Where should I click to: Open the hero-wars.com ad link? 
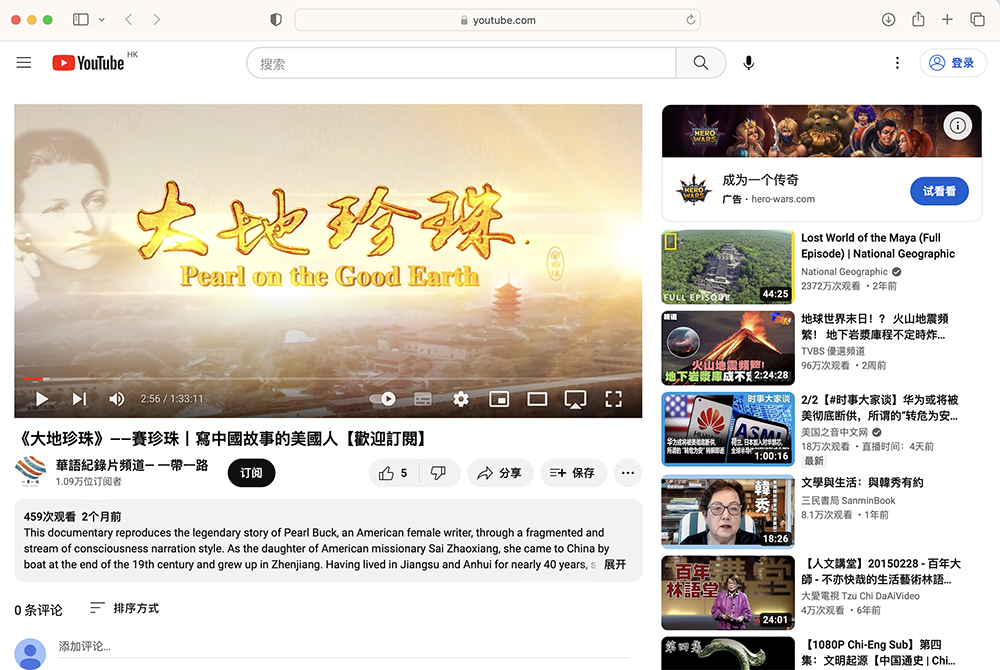tap(783, 199)
